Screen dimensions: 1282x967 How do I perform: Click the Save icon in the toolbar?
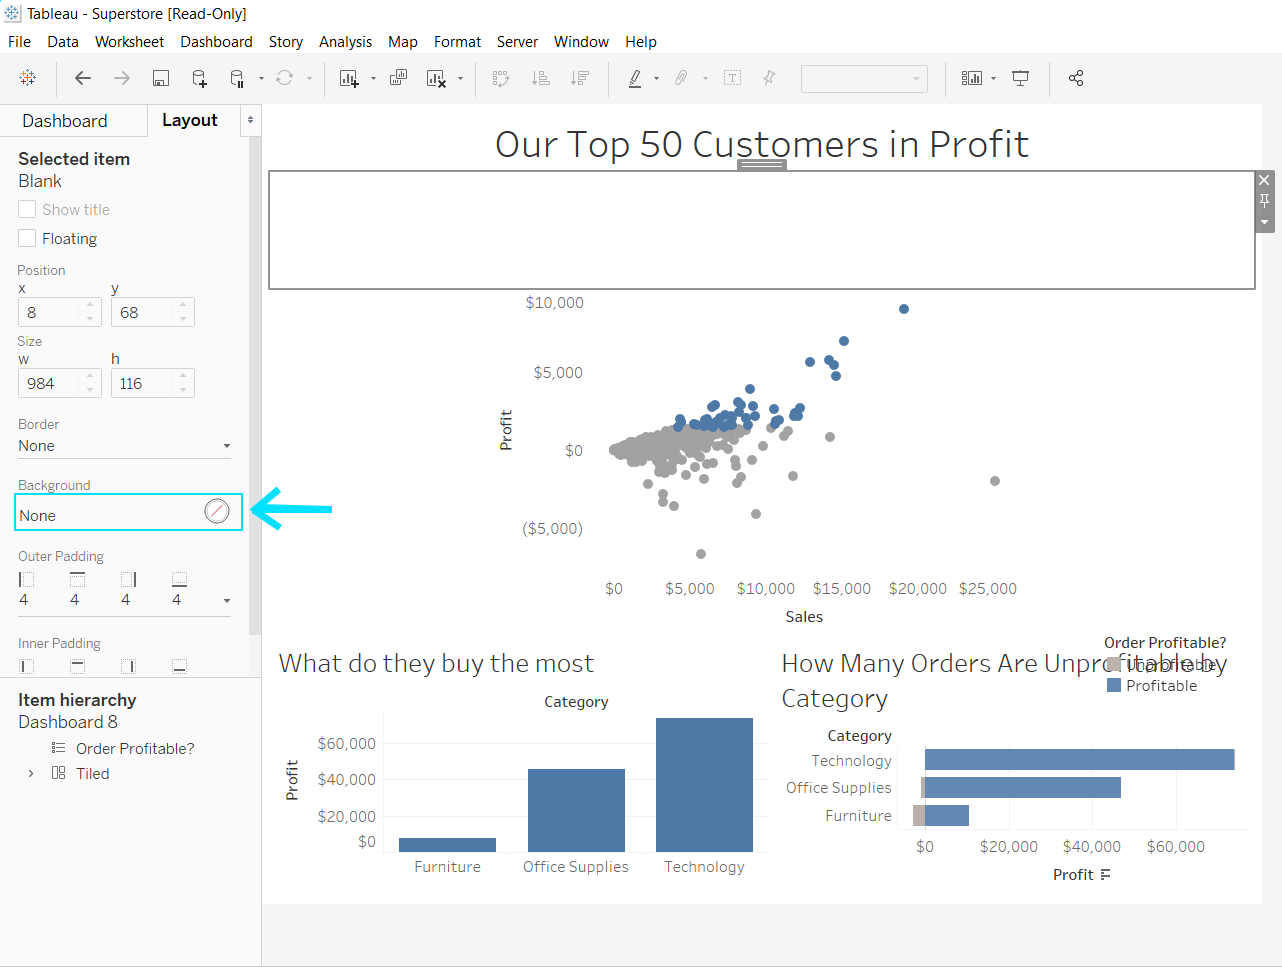pyautogui.click(x=161, y=78)
